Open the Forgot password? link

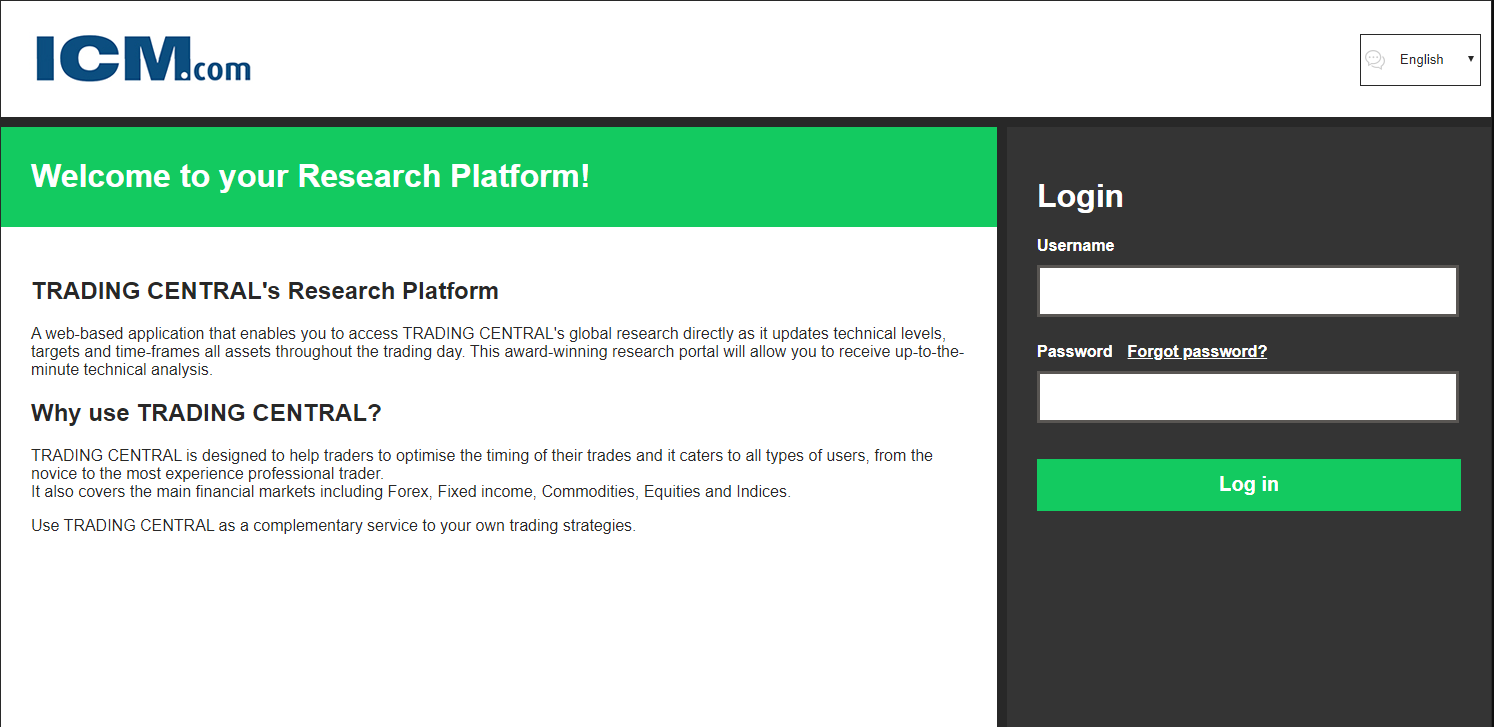coord(1197,351)
